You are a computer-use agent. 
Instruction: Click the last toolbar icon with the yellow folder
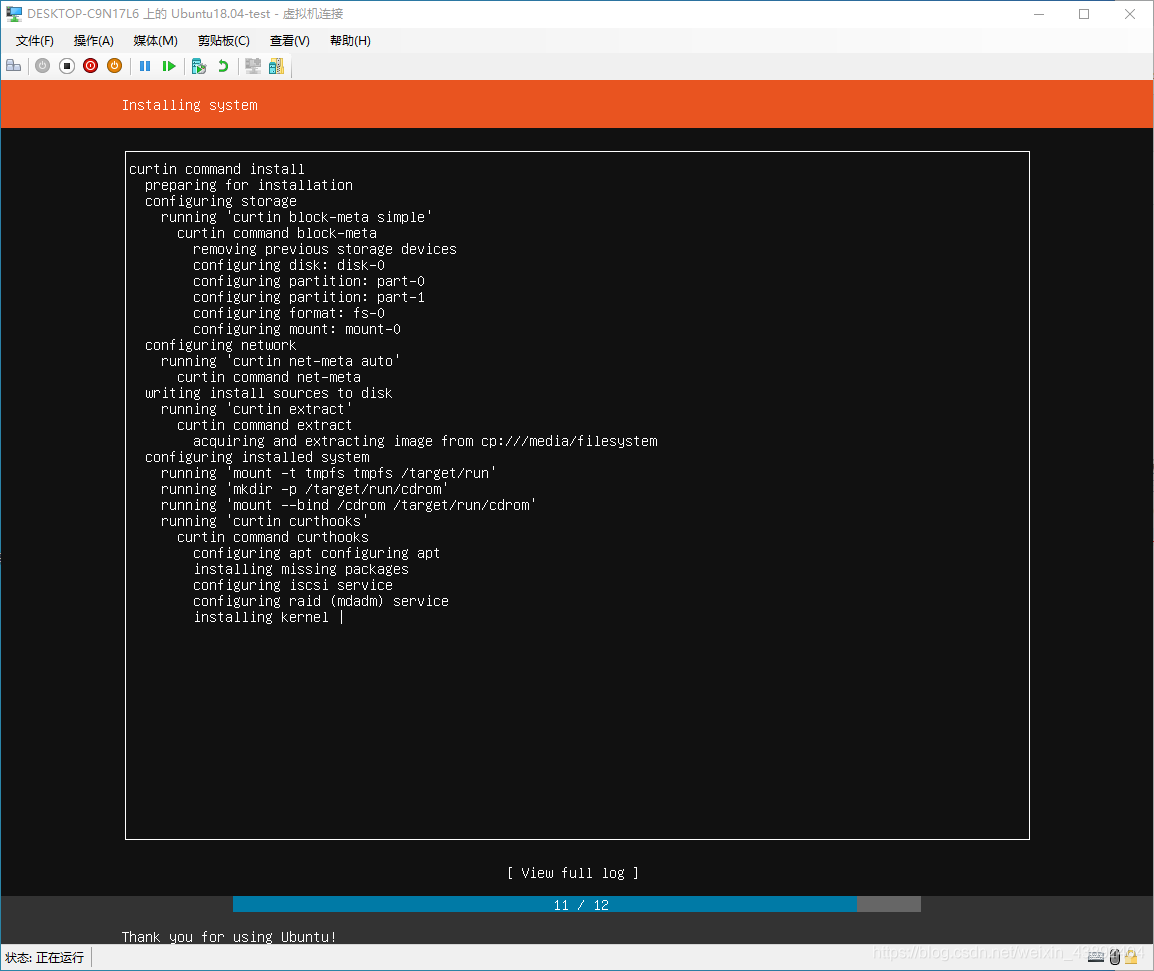point(277,66)
